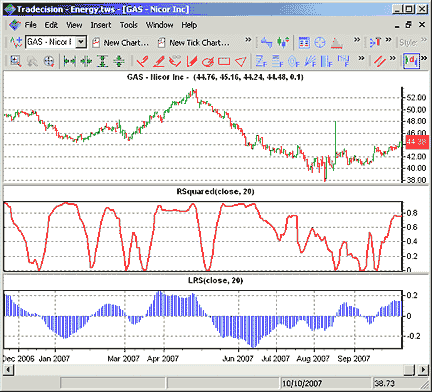Select the triangle drawing tool
The width and height of the screenshot is (432, 392).
241,61
